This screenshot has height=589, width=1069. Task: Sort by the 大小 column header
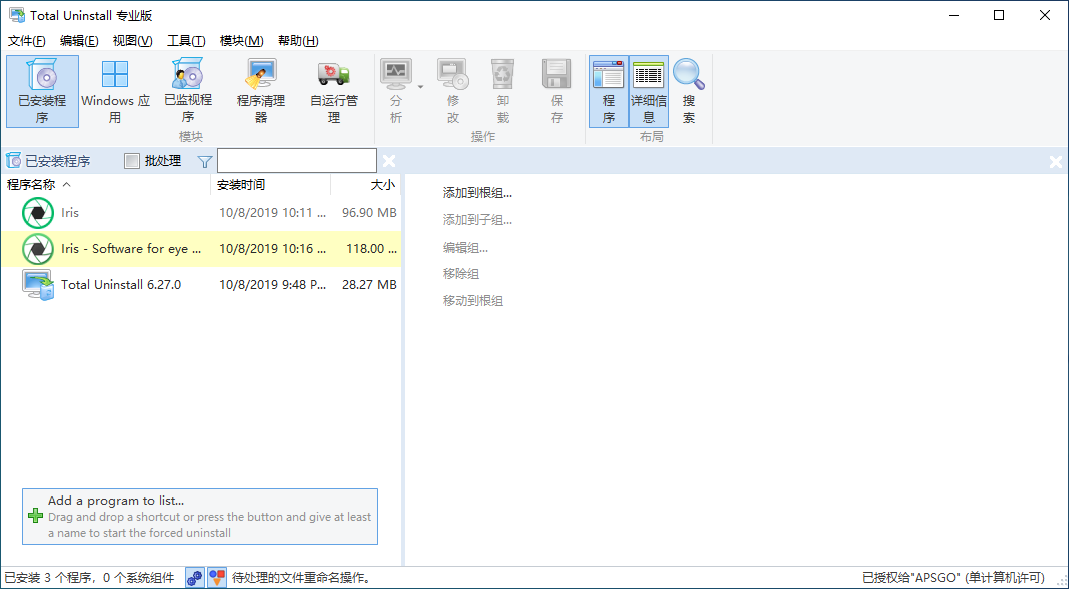point(366,184)
